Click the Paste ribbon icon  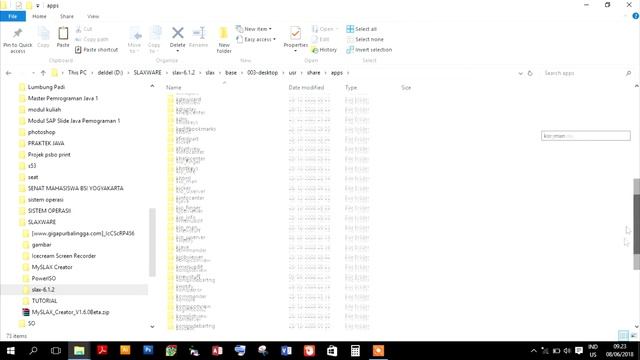coord(63,38)
